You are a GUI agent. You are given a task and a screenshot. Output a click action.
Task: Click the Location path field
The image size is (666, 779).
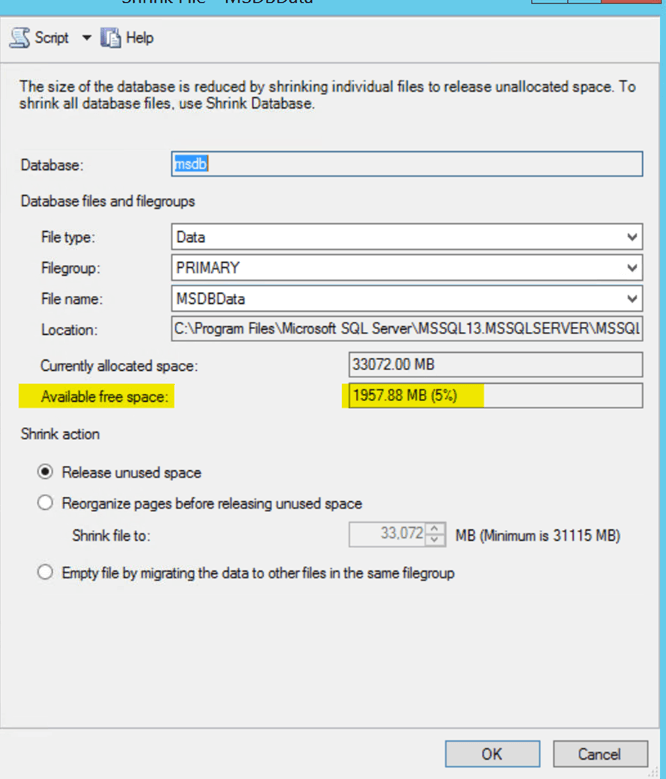click(406, 329)
